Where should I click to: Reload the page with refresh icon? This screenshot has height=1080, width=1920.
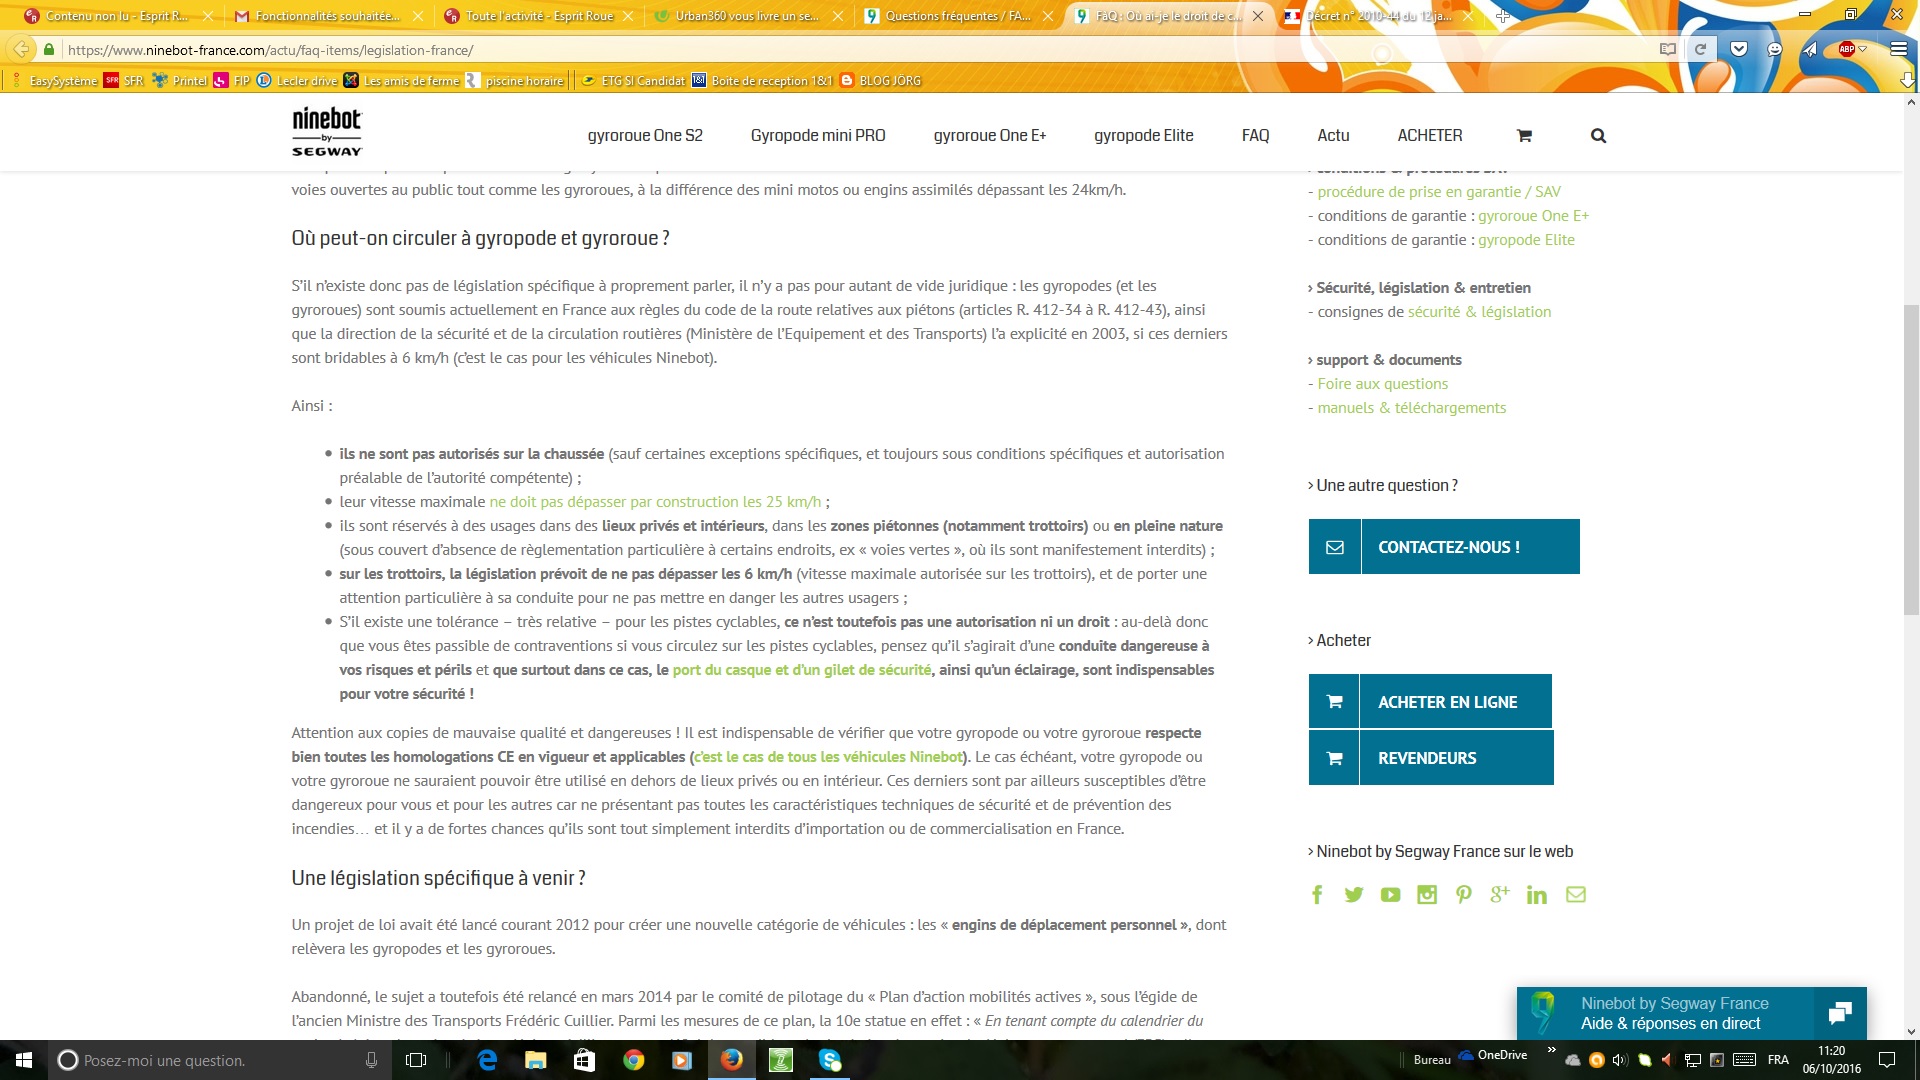point(1700,49)
